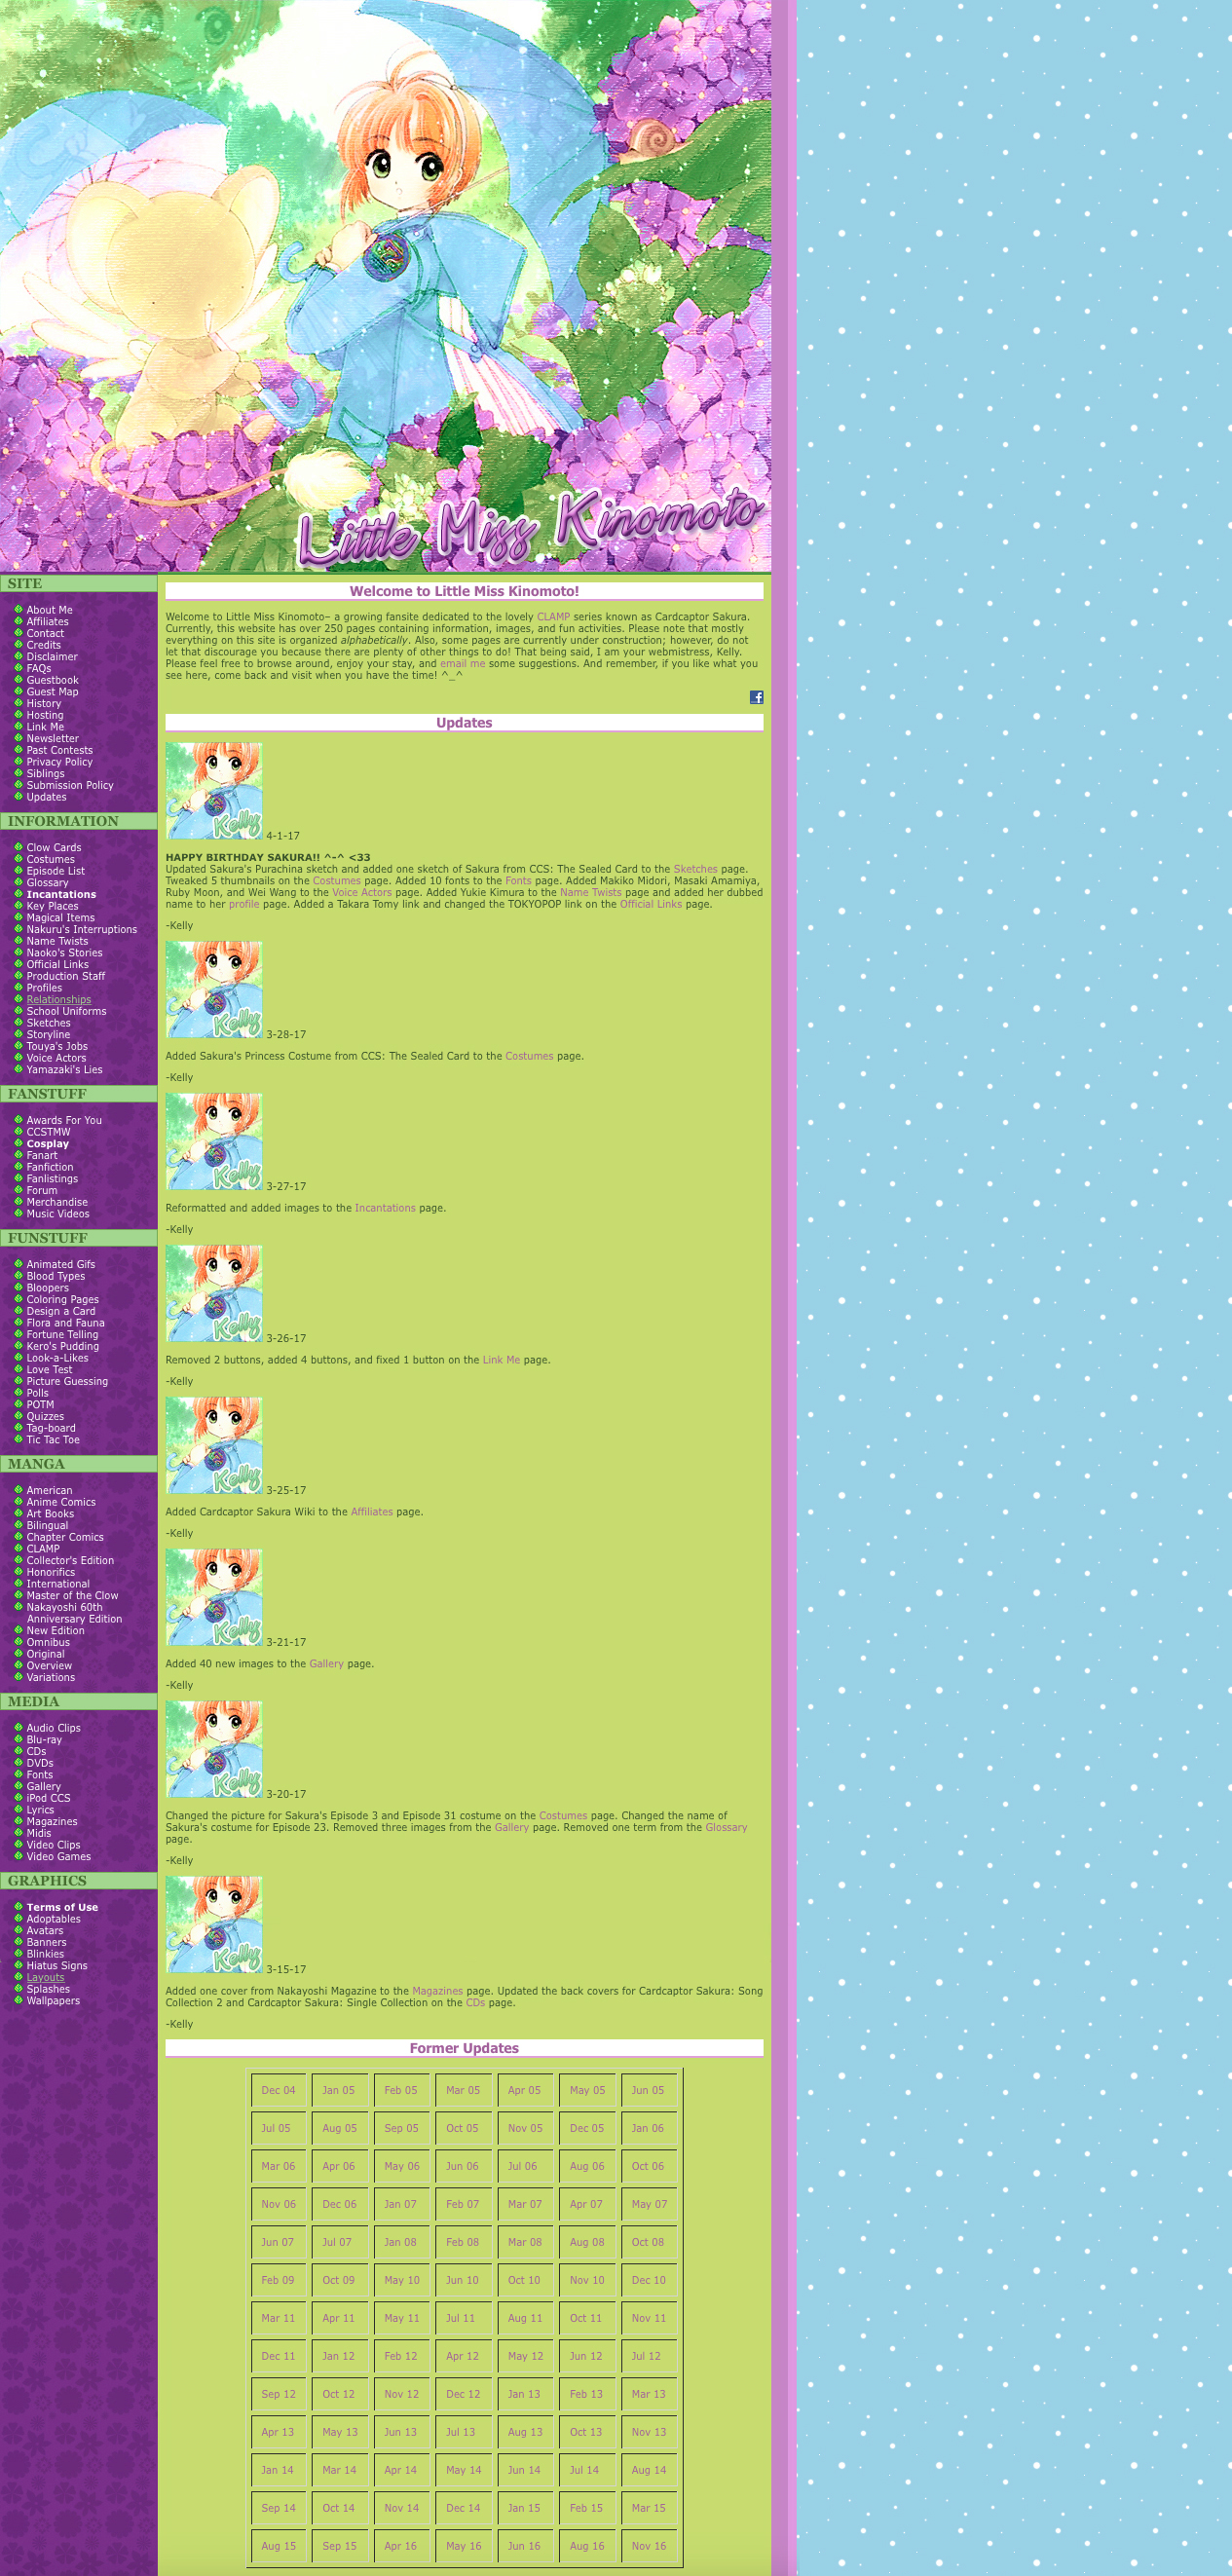
Task: Click the Kelly avatar next to 4-1-17
Action: click(214, 791)
